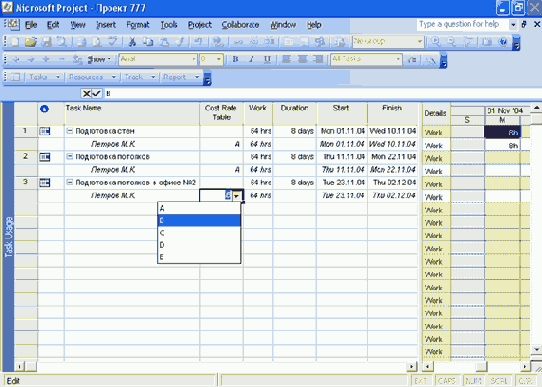This screenshot has height=387, width=542.
Task: Run the Spelling check icon
Action: (113, 42)
